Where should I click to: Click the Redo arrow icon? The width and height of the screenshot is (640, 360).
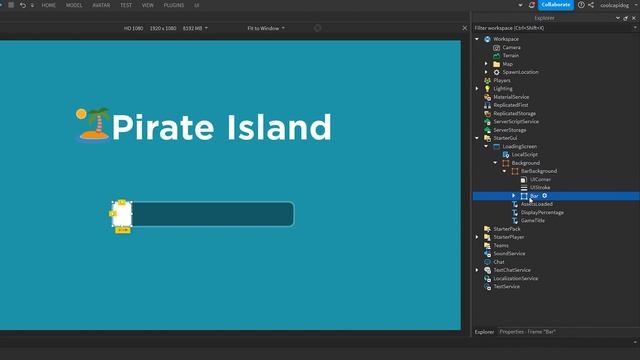click(32, 5)
